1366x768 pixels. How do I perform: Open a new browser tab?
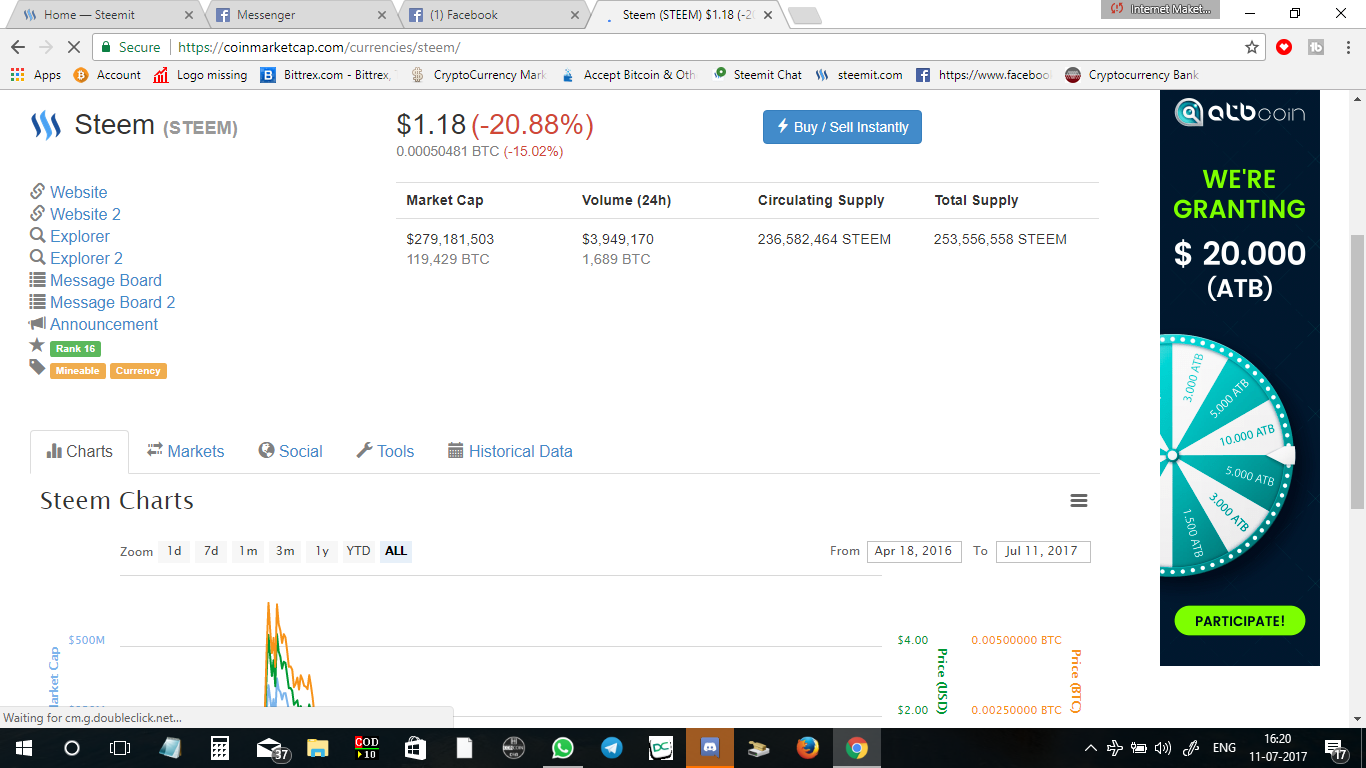804,16
